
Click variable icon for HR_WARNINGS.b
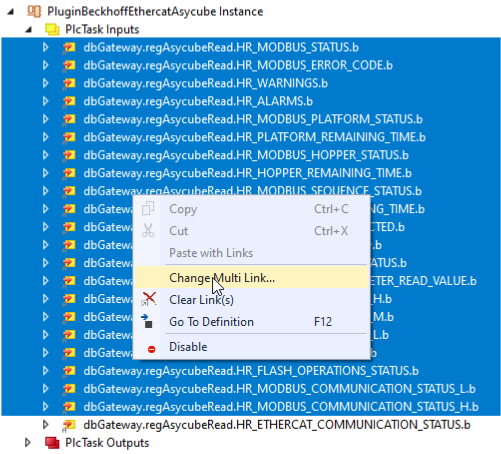click(x=69, y=83)
